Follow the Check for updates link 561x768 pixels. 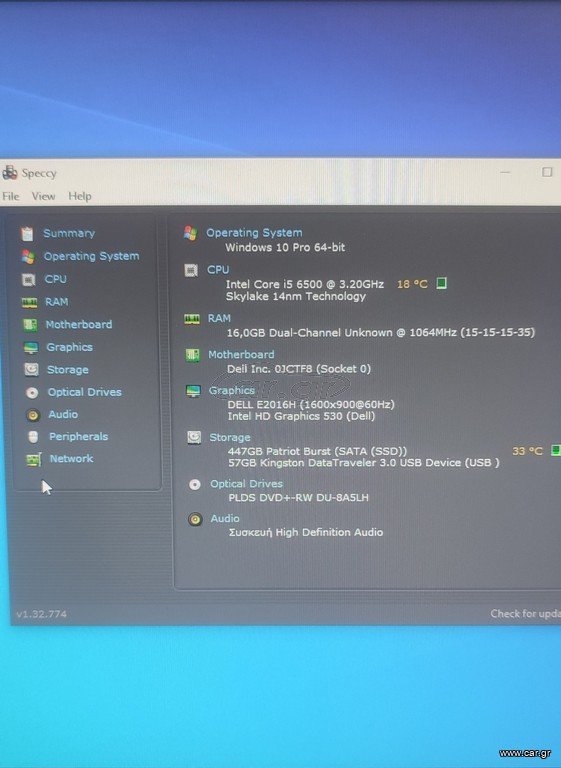point(525,614)
